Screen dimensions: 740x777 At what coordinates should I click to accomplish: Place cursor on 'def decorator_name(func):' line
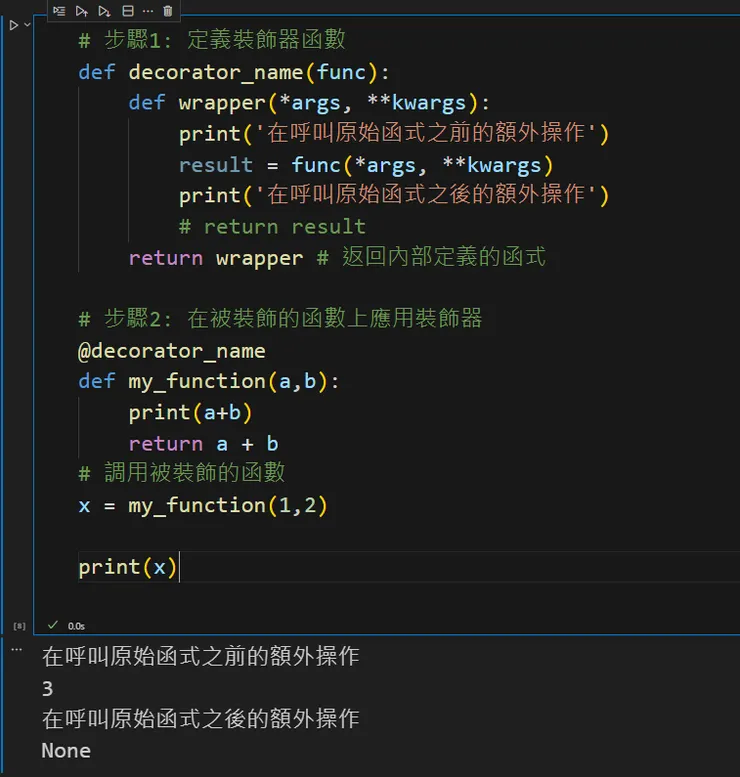pos(234,72)
